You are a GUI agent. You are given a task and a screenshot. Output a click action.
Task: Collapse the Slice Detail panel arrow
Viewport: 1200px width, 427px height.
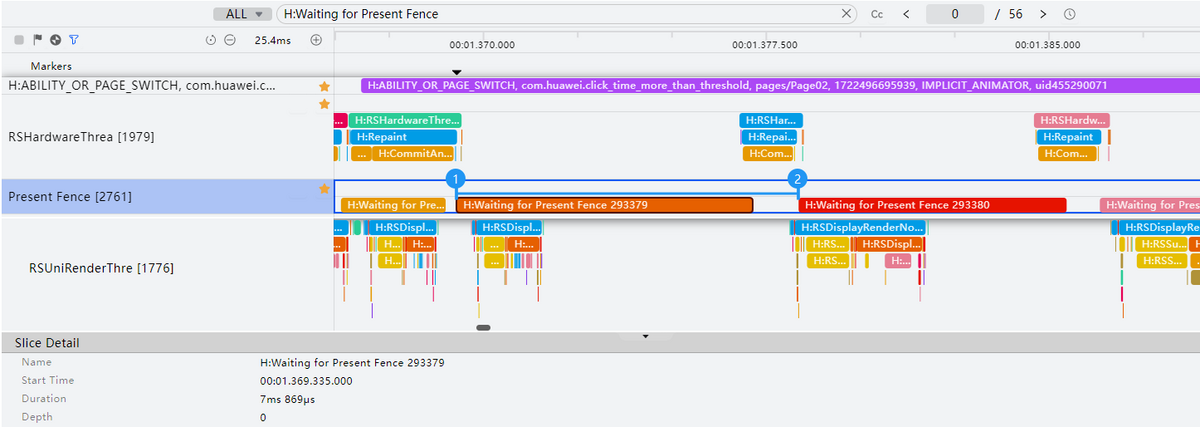pos(645,337)
